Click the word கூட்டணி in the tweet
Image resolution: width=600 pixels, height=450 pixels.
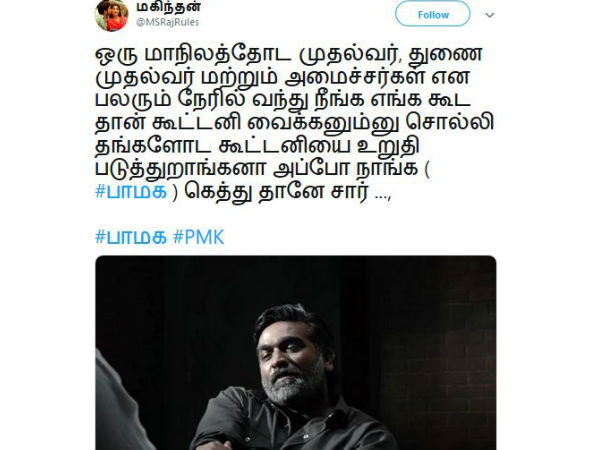pyautogui.click(x=196, y=122)
